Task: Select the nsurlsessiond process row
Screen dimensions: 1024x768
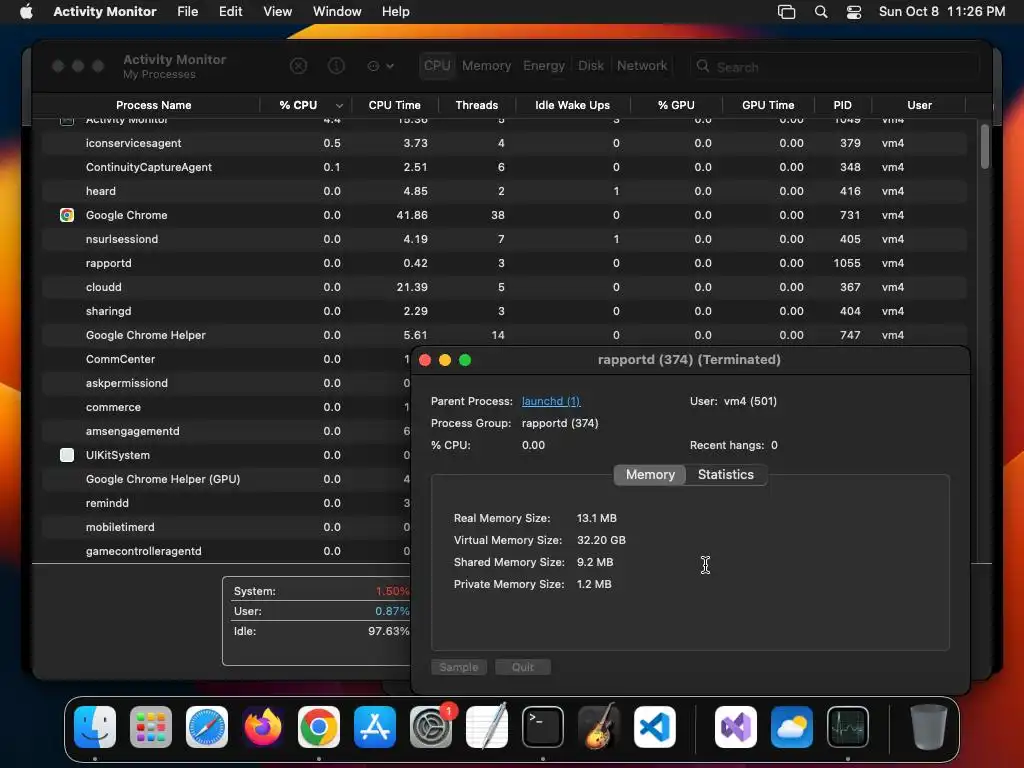Action: 504,239
